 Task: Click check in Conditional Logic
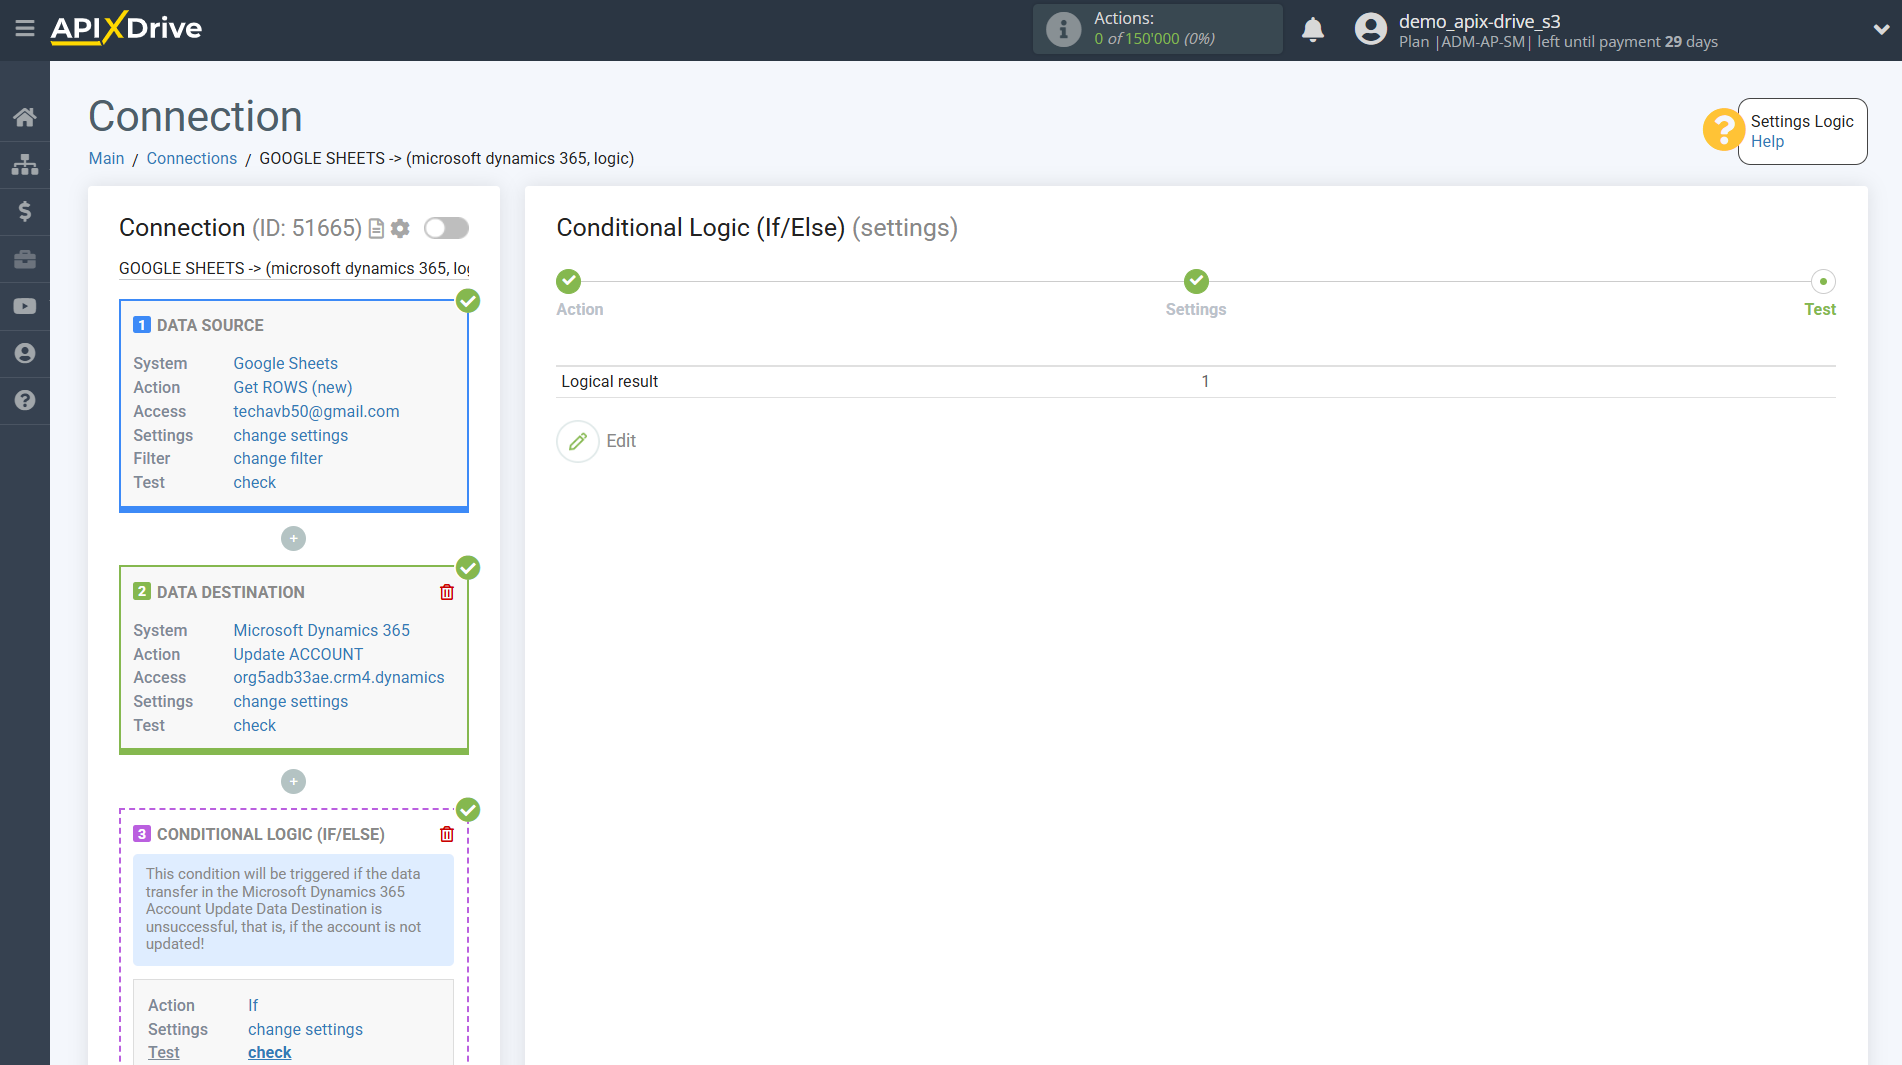click(270, 1053)
